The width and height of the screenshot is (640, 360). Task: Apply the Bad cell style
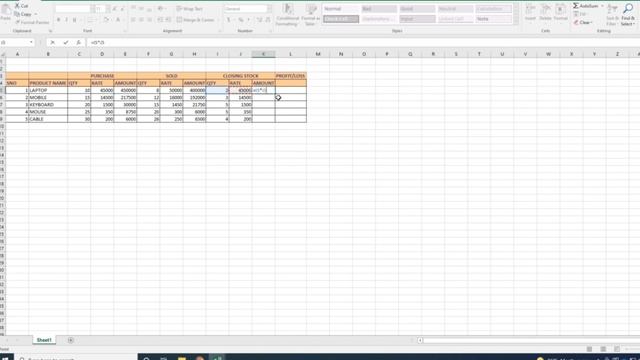379,9
